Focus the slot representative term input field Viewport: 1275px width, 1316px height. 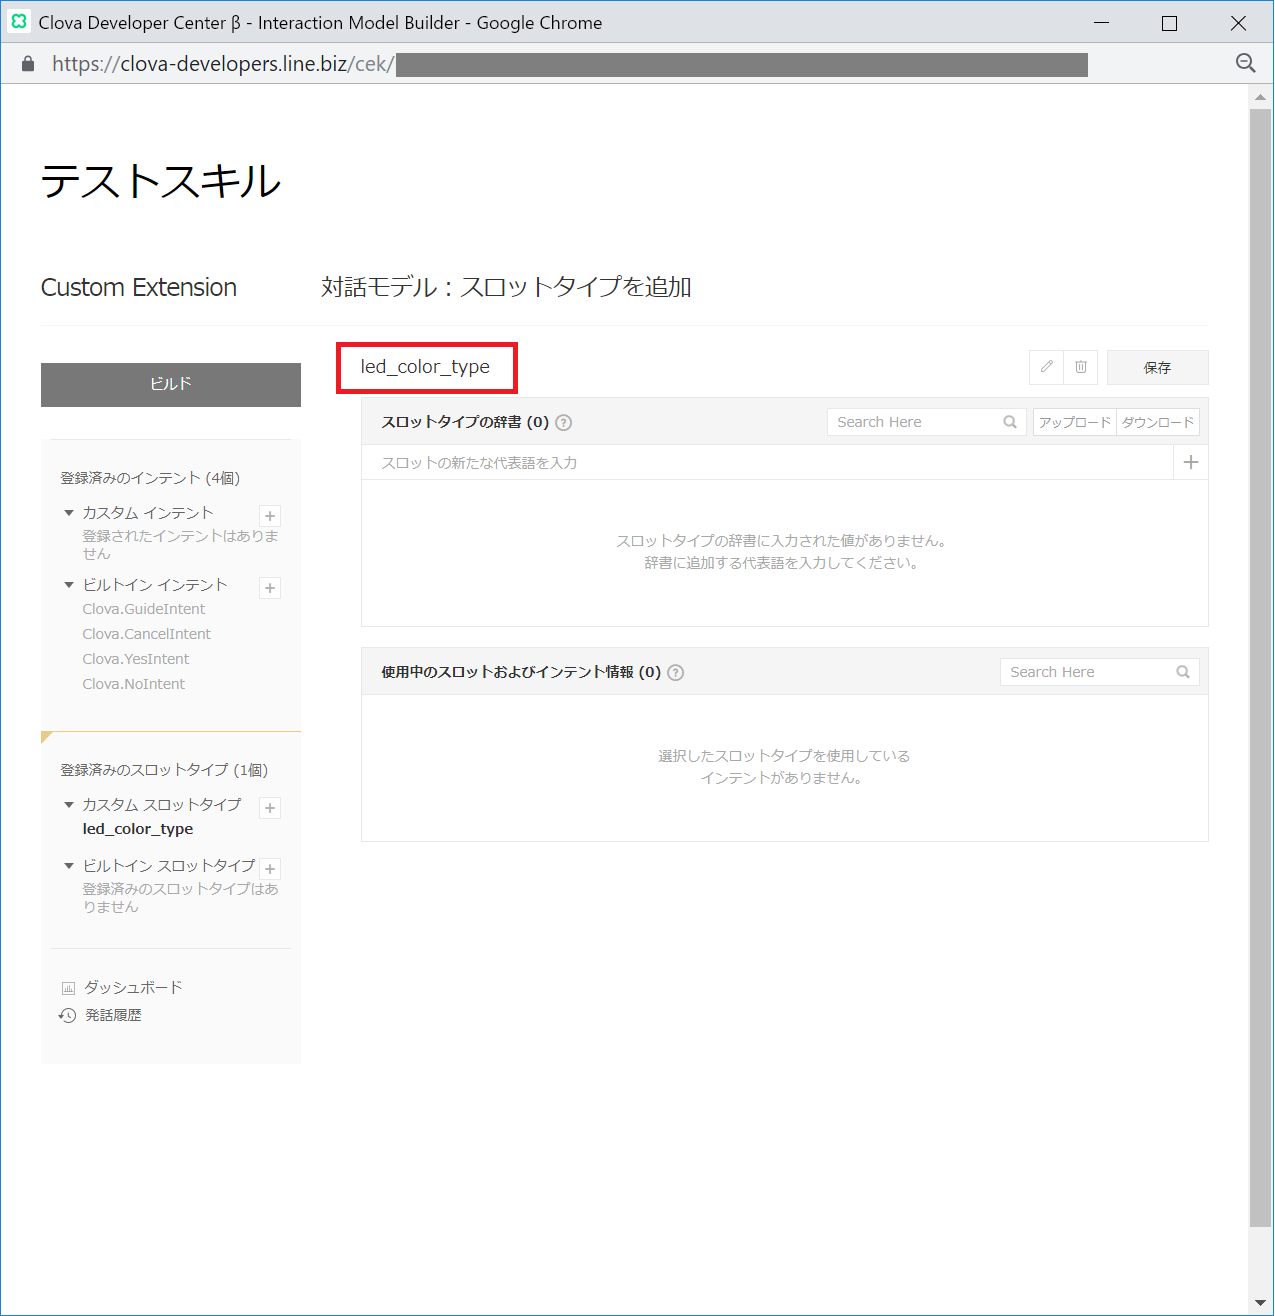coord(766,462)
